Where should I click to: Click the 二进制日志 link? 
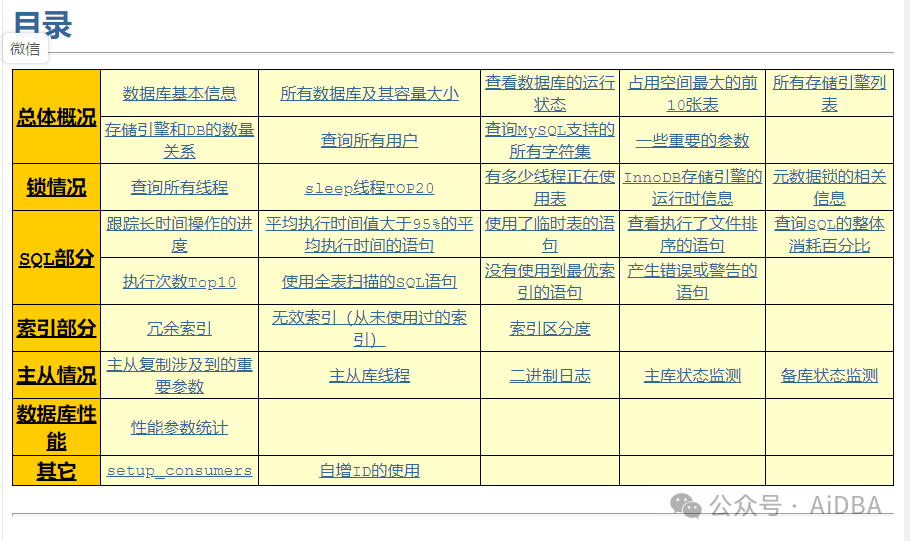point(550,376)
